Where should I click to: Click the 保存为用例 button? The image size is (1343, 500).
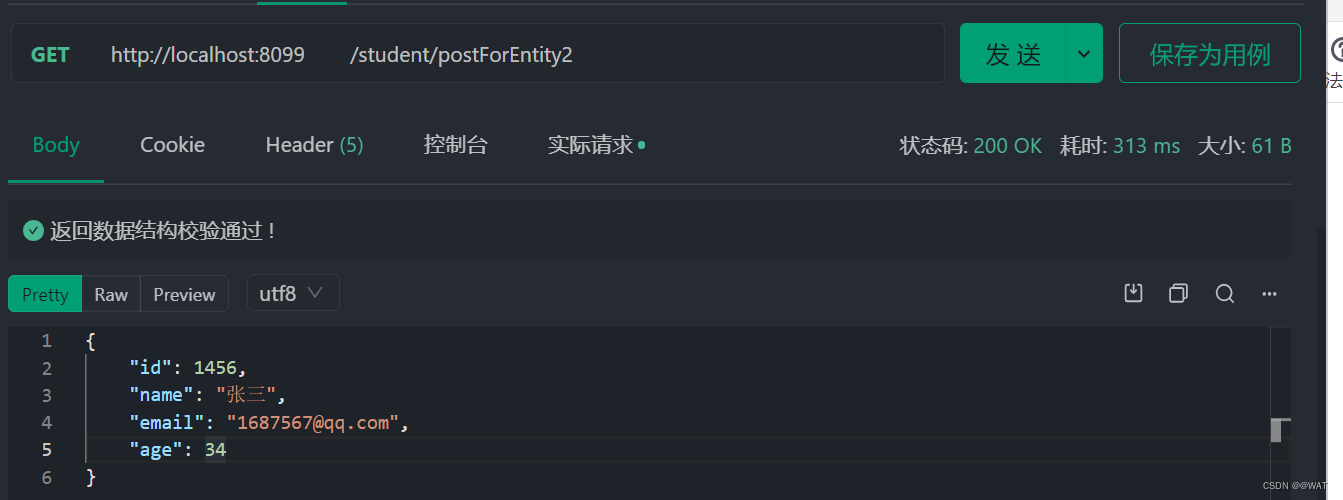coord(1209,54)
